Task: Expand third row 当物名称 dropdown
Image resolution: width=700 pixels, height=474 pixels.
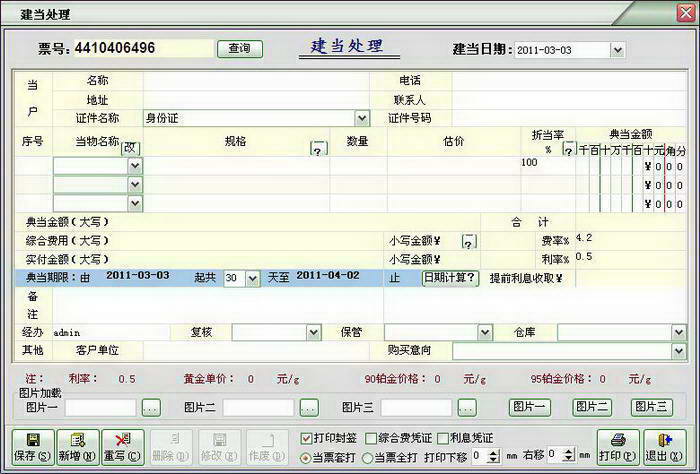Action: point(135,204)
